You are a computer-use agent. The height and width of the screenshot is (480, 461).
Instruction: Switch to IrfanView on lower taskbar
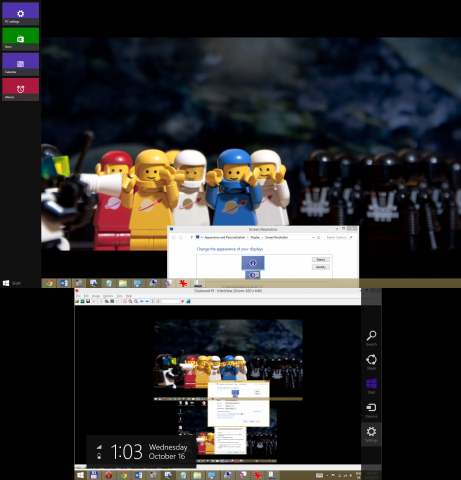(257, 475)
